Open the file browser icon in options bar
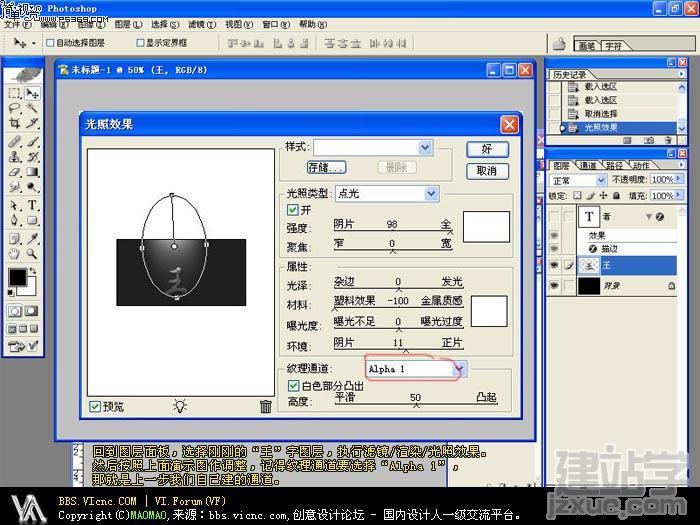This screenshot has width=700, height=525. coord(559,44)
